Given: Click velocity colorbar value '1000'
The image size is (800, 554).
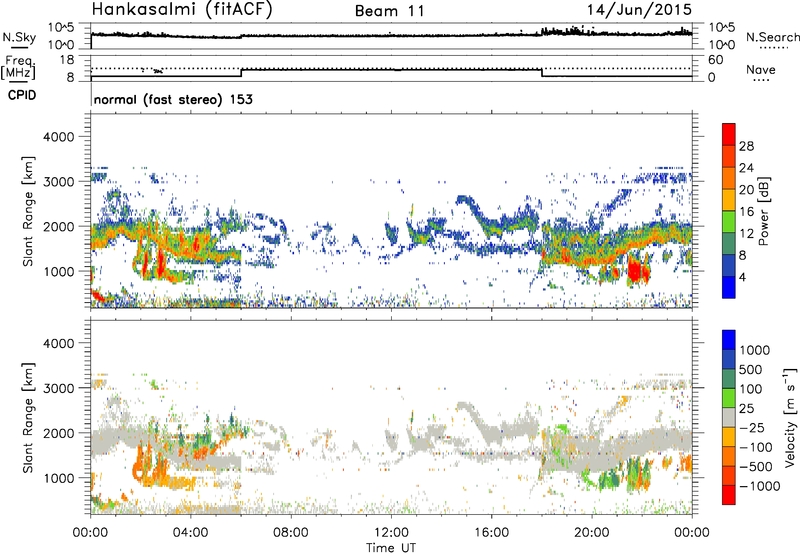Looking at the screenshot, I should 755,350.
